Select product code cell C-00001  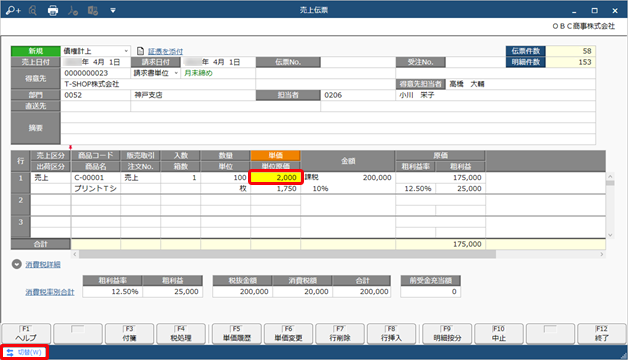click(96, 177)
